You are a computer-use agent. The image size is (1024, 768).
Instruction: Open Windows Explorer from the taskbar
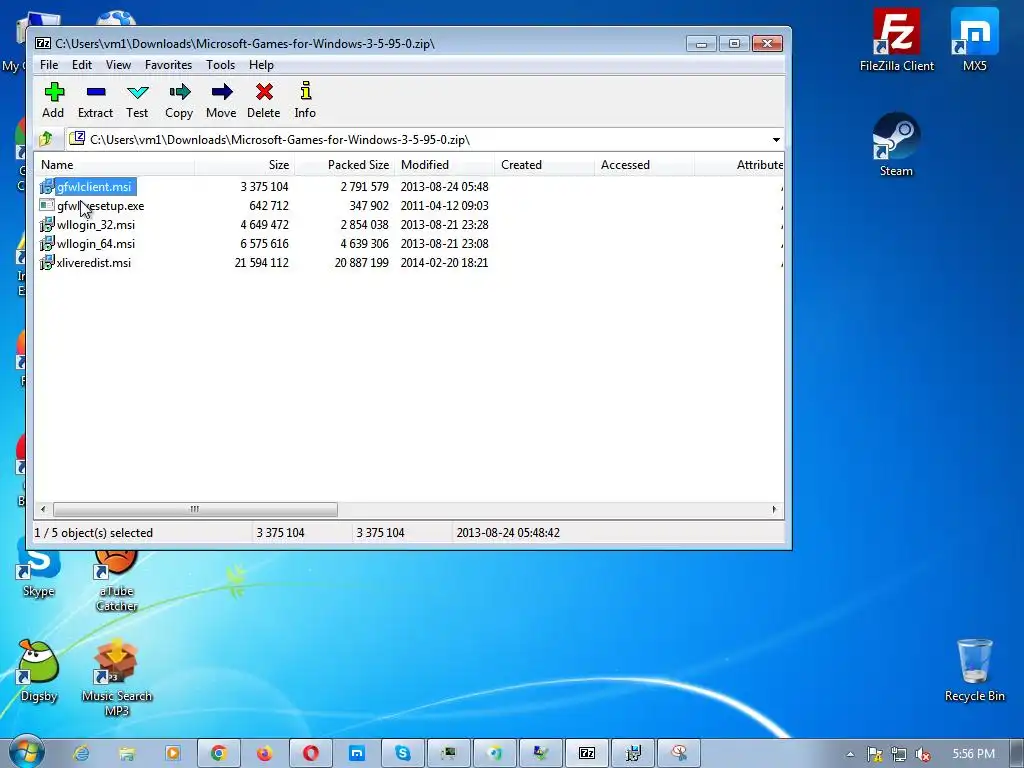point(127,754)
